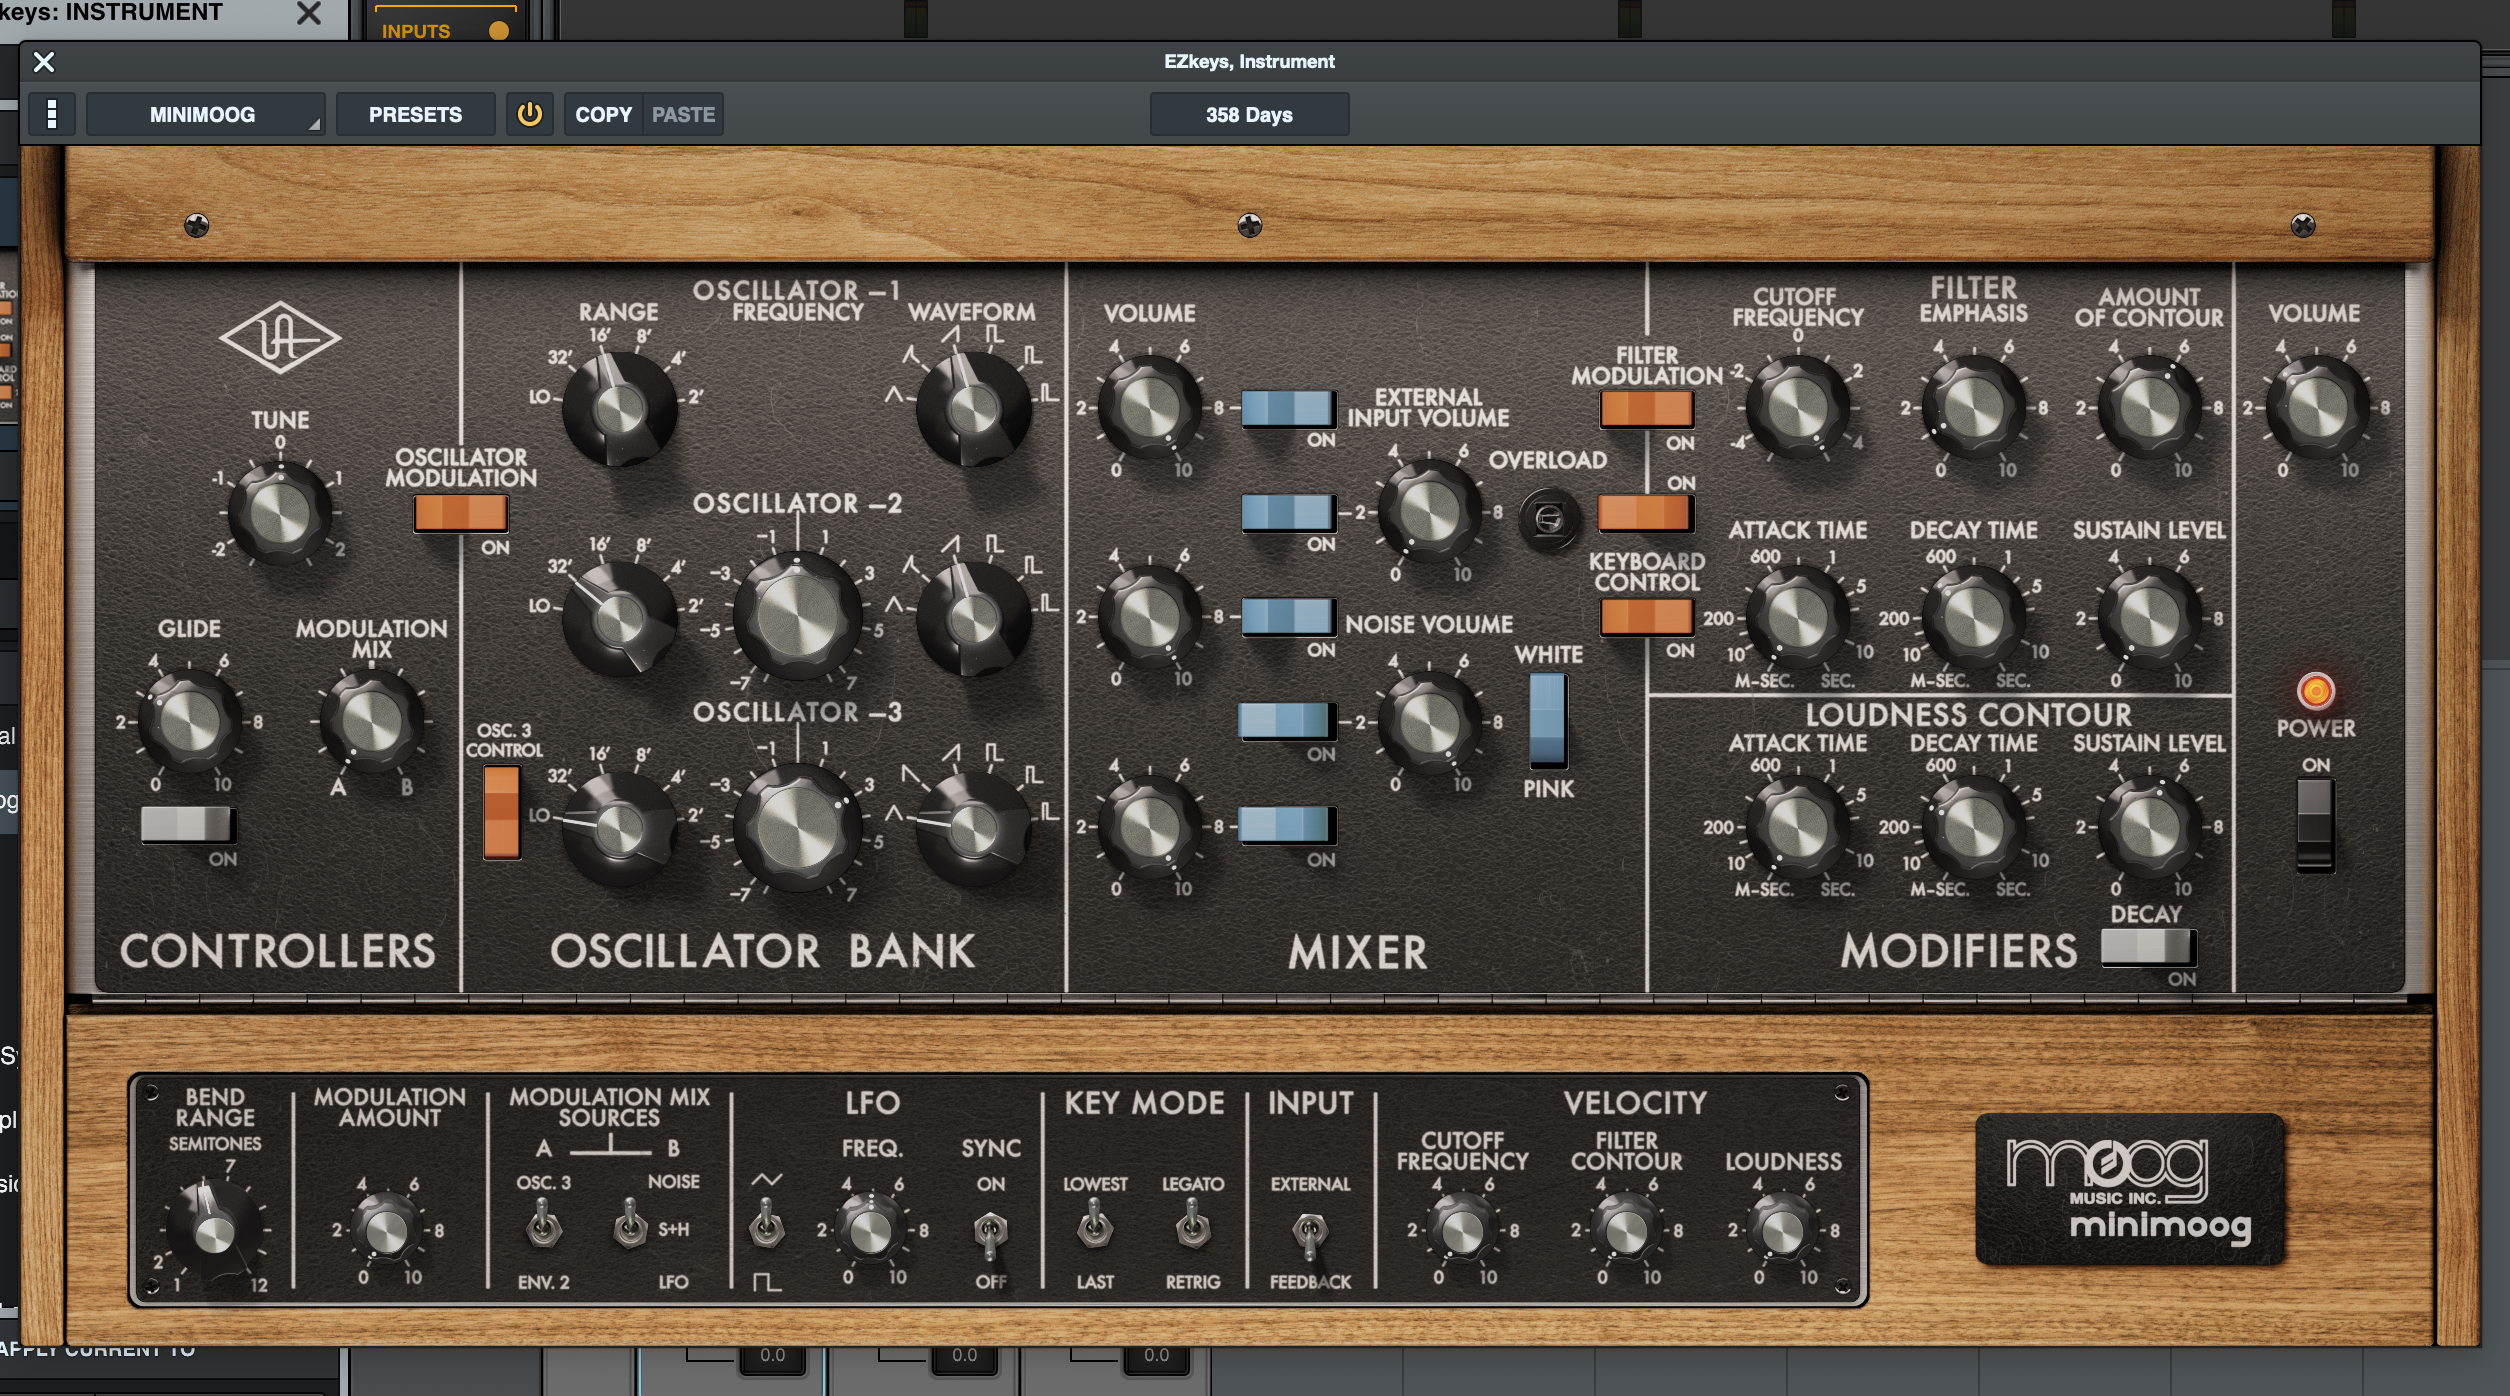Toggle the Oscillator Modulation orange switch
The height and width of the screenshot is (1396, 2510).
pos(461,513)
